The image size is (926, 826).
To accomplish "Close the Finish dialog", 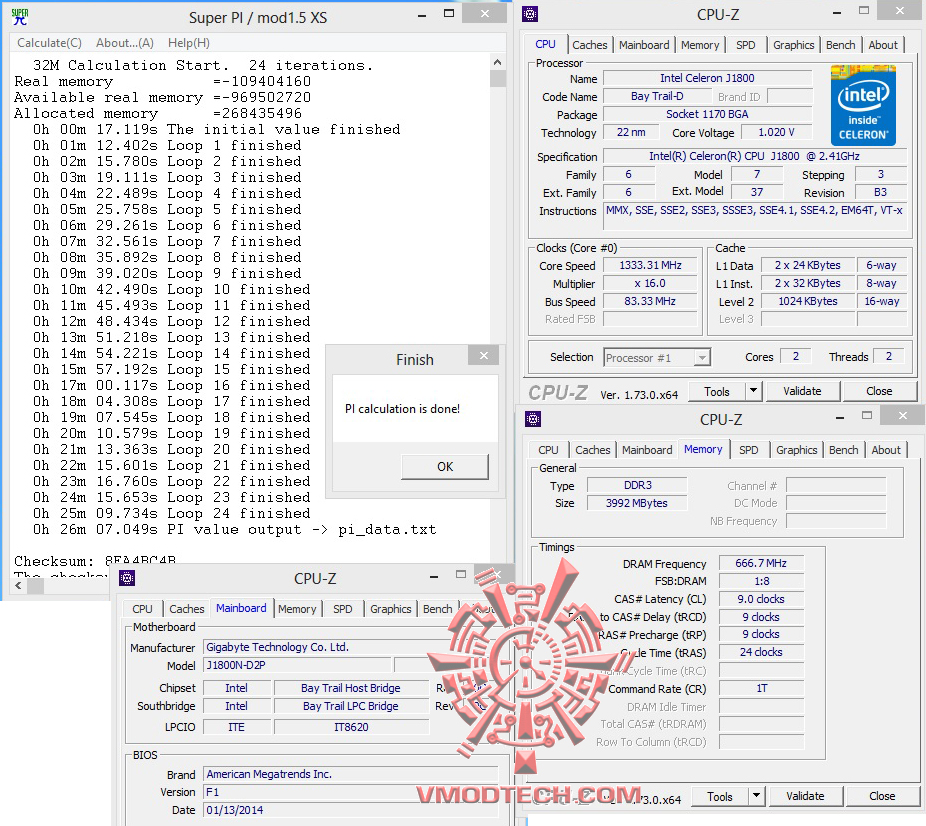I will pos(484,355).
